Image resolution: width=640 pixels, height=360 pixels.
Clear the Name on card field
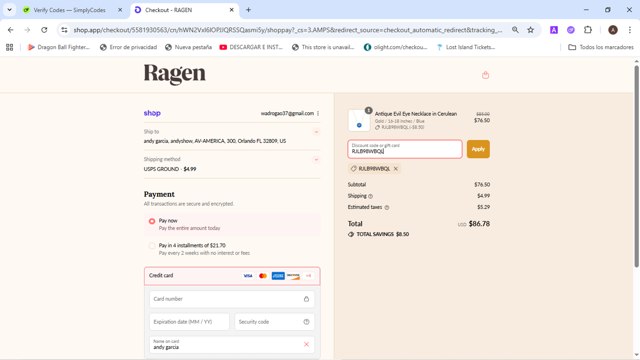306,344
